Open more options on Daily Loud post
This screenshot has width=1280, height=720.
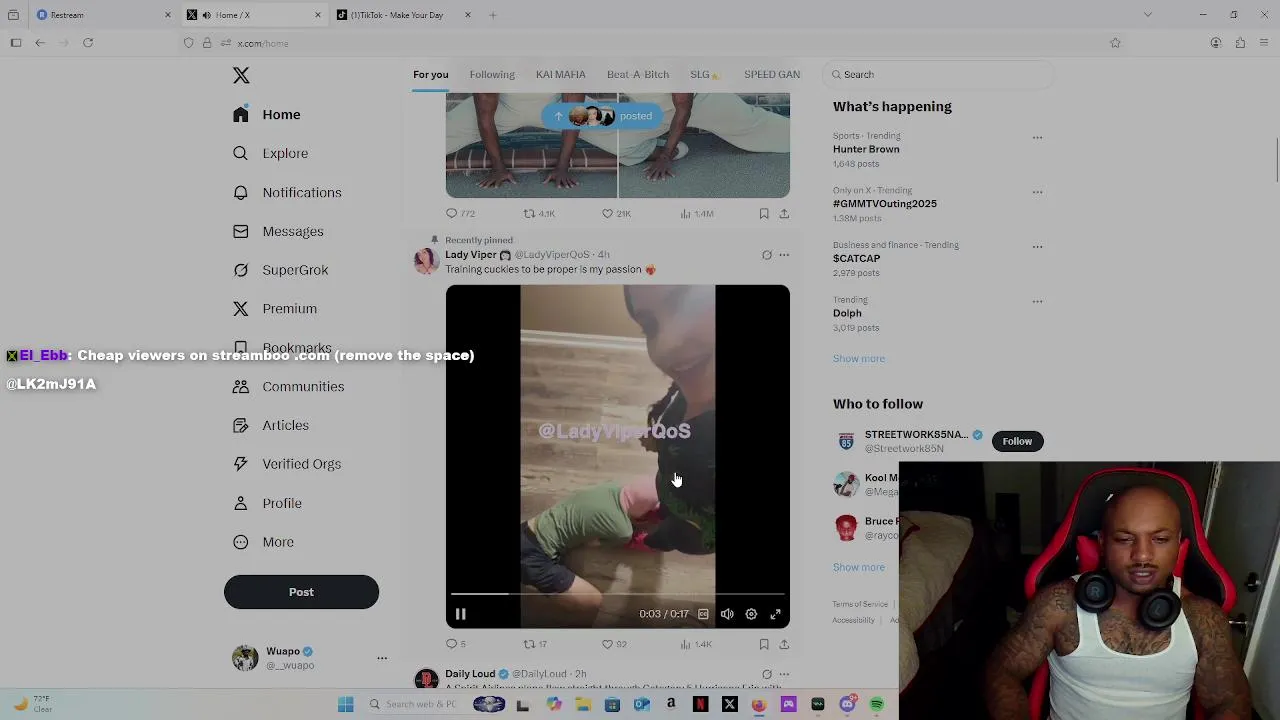784,674
